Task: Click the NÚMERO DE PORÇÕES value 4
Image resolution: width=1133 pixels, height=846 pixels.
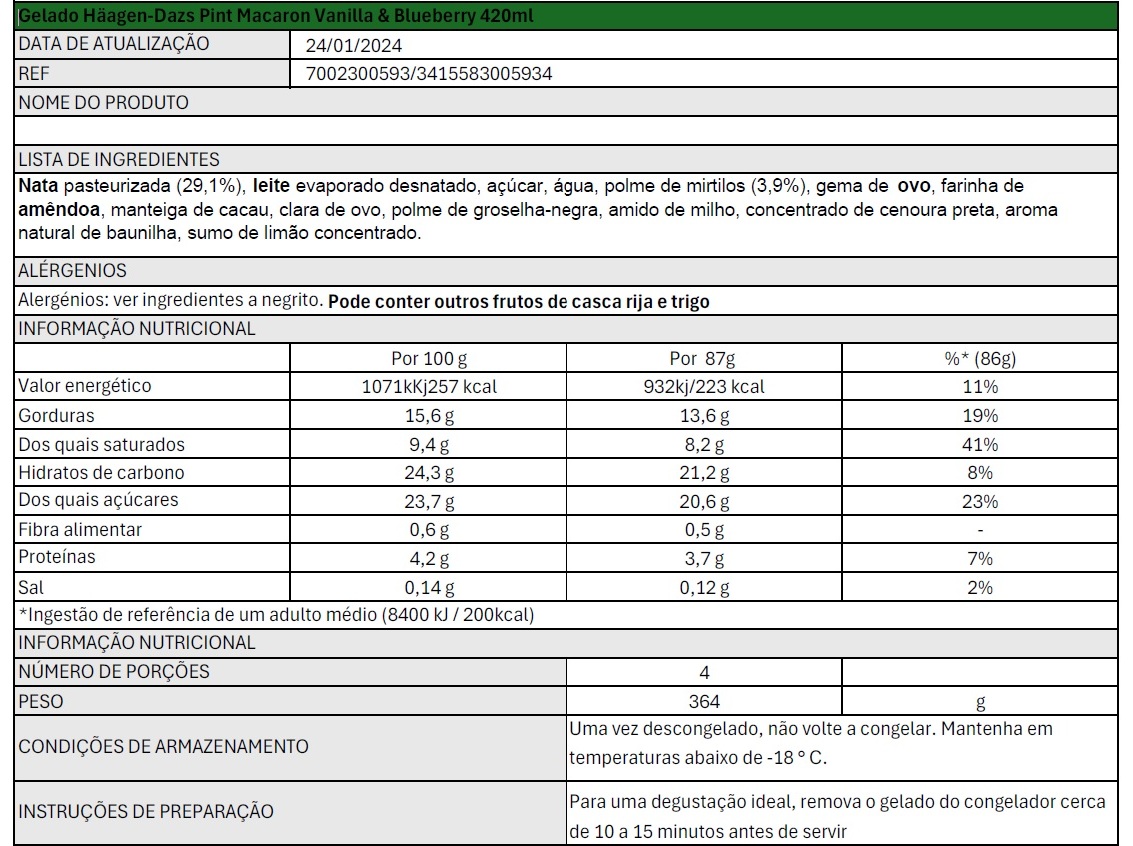Action: click(x=704, y=672)
